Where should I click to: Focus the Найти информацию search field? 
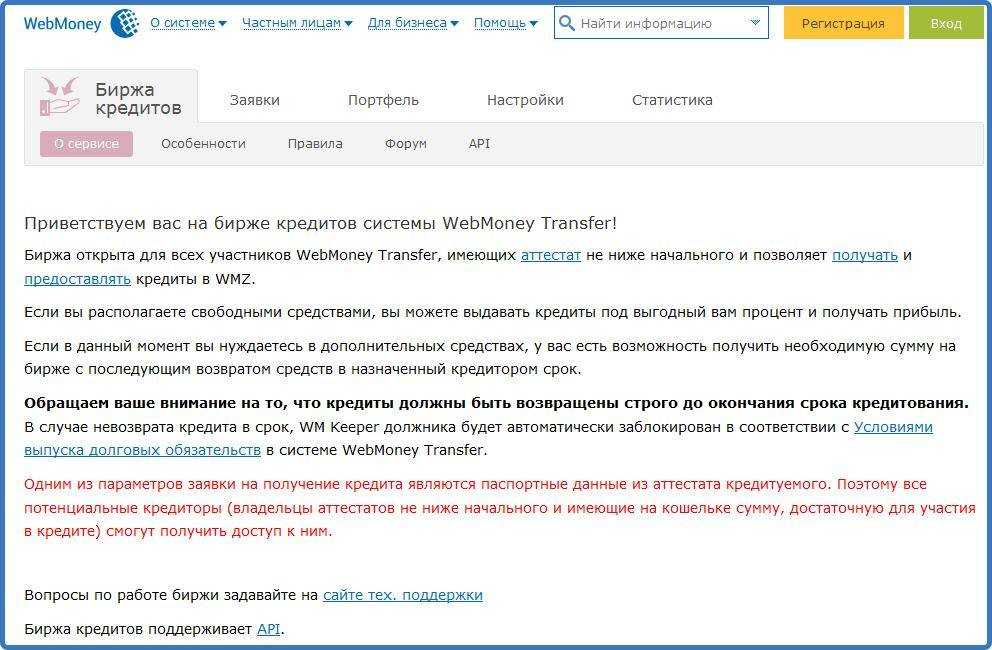click(661, 23)
